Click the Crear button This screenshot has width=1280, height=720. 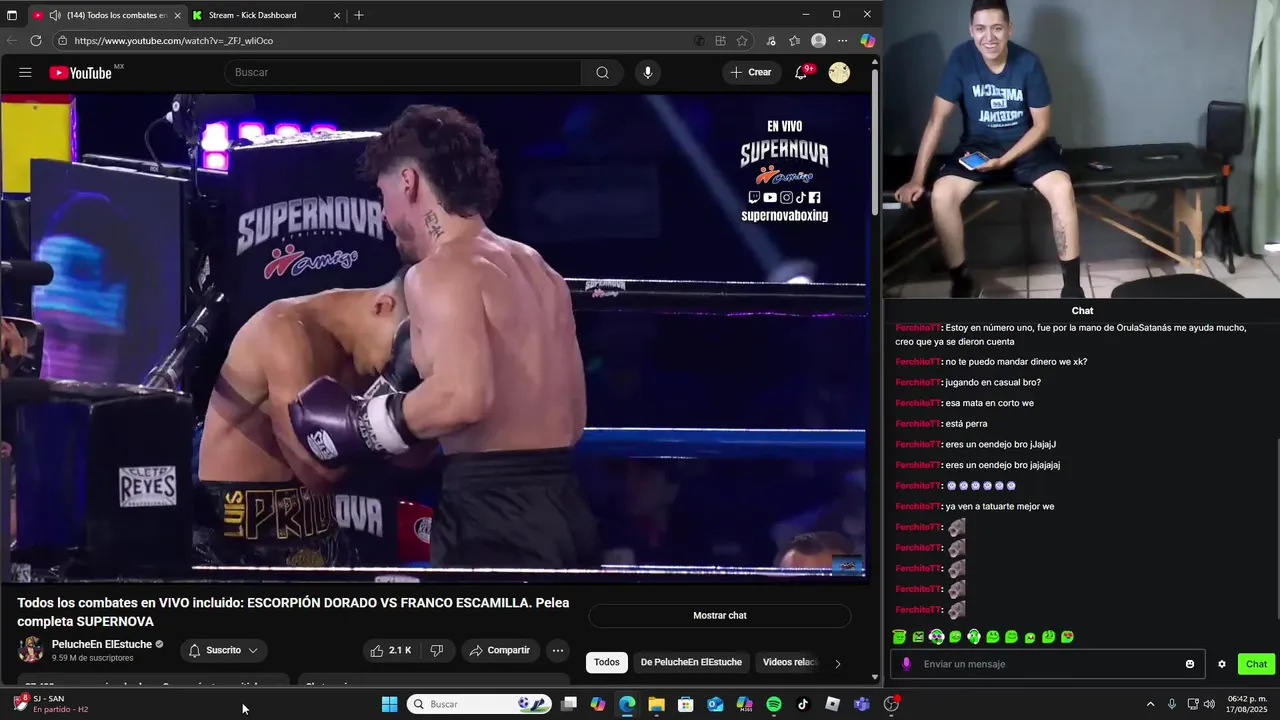coord(751,72)
